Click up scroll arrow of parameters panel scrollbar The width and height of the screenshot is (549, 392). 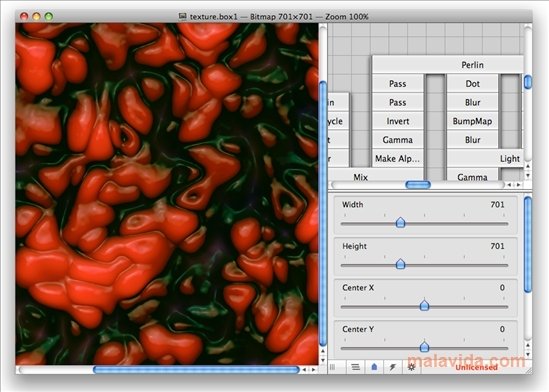[528, 345]
